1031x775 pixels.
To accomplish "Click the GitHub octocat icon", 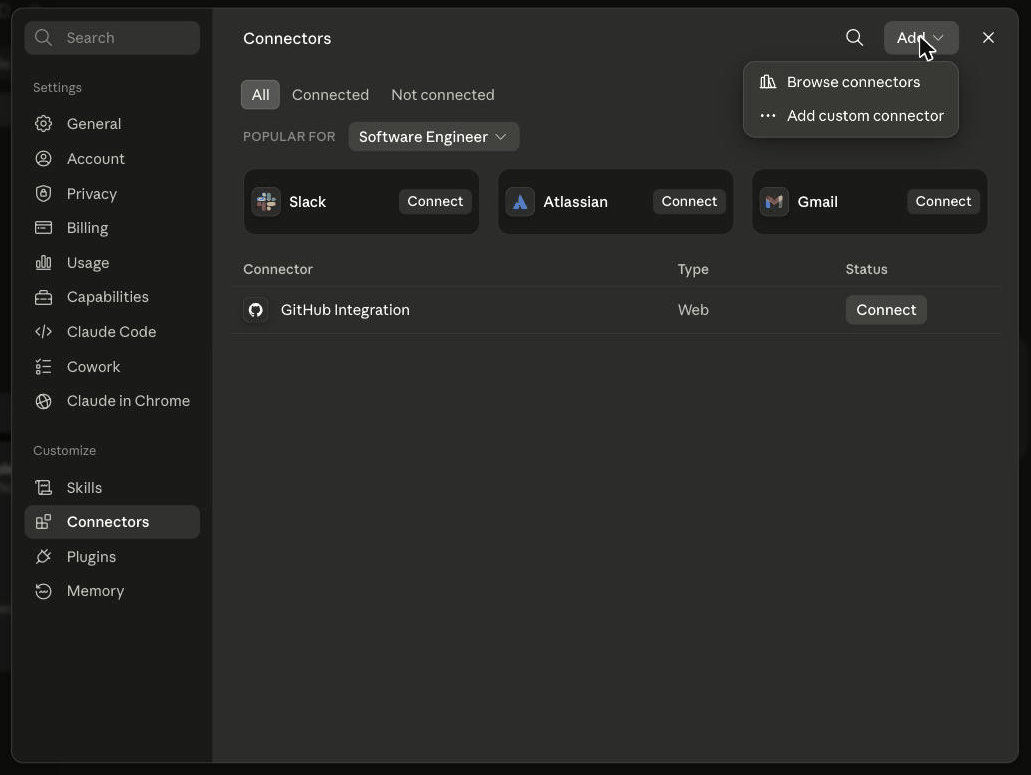I will tap(256, 310).
